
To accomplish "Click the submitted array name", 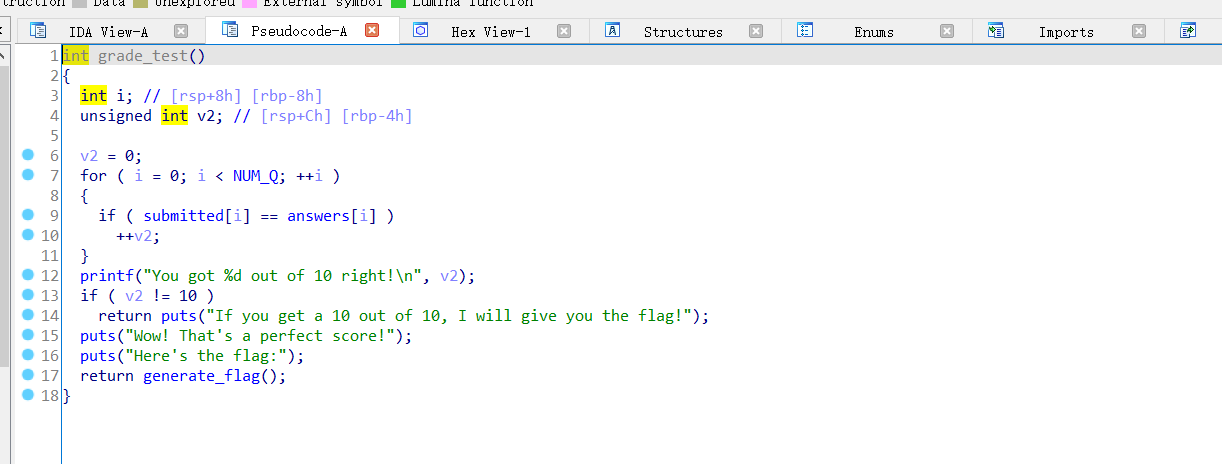I will pos(183,216).
